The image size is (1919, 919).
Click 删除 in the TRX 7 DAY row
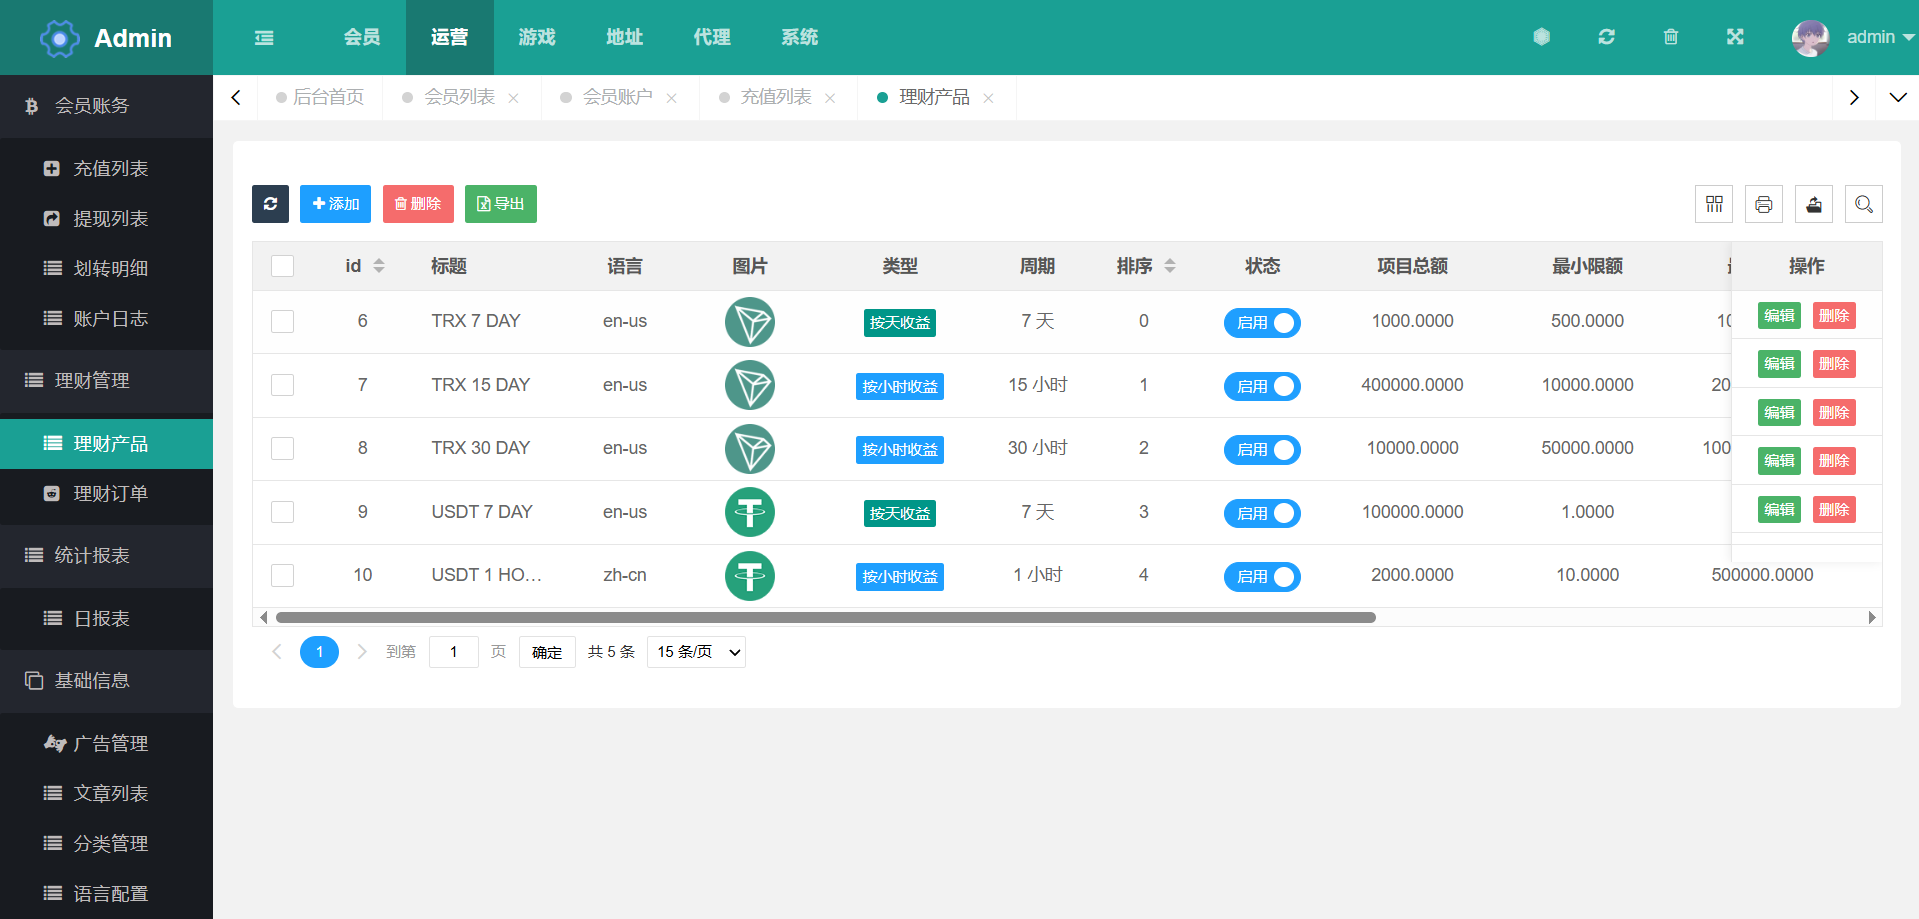point(1834,316)
